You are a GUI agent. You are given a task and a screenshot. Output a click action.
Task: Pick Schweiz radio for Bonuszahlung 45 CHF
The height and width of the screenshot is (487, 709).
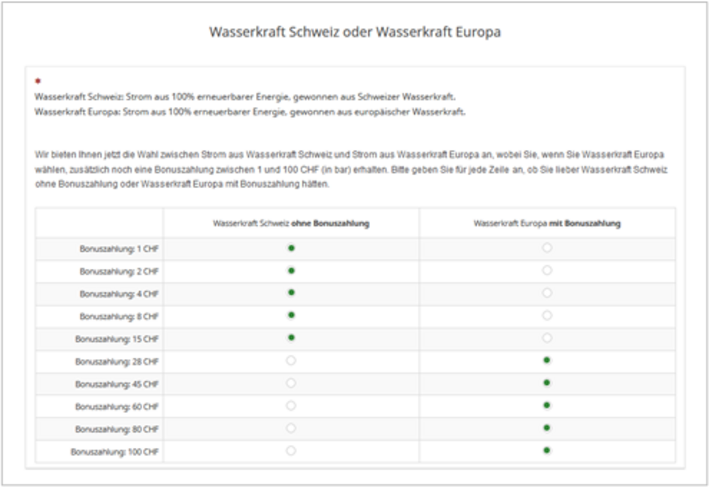(x=291, y=383)
